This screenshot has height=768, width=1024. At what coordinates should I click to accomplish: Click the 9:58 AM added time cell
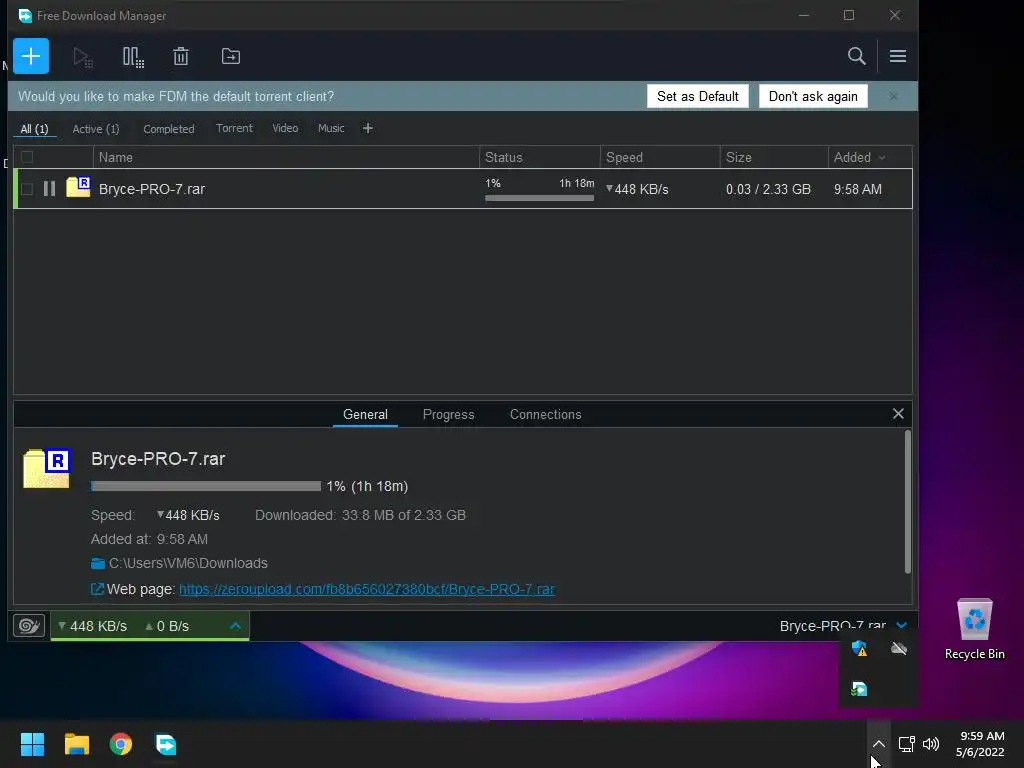857,189
